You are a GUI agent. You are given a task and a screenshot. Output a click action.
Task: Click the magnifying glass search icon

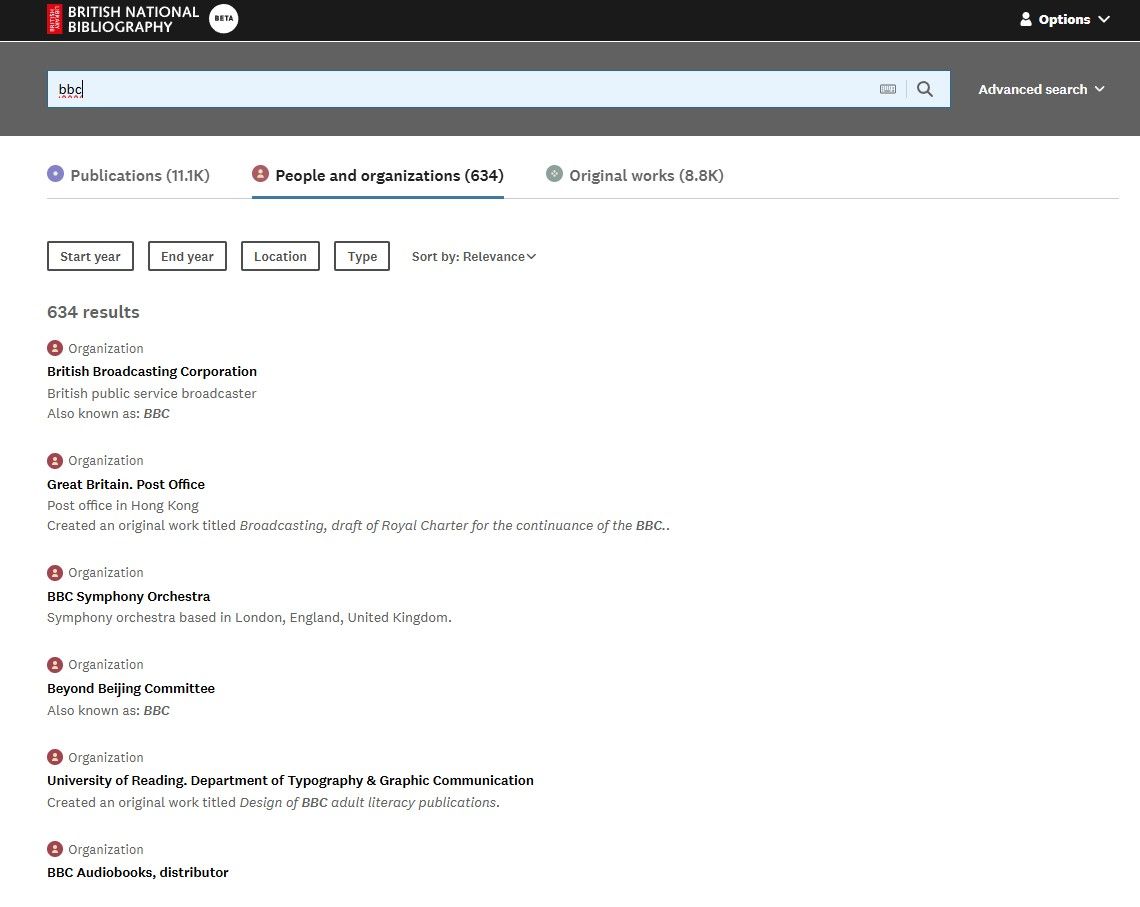(x=924, y=89)
